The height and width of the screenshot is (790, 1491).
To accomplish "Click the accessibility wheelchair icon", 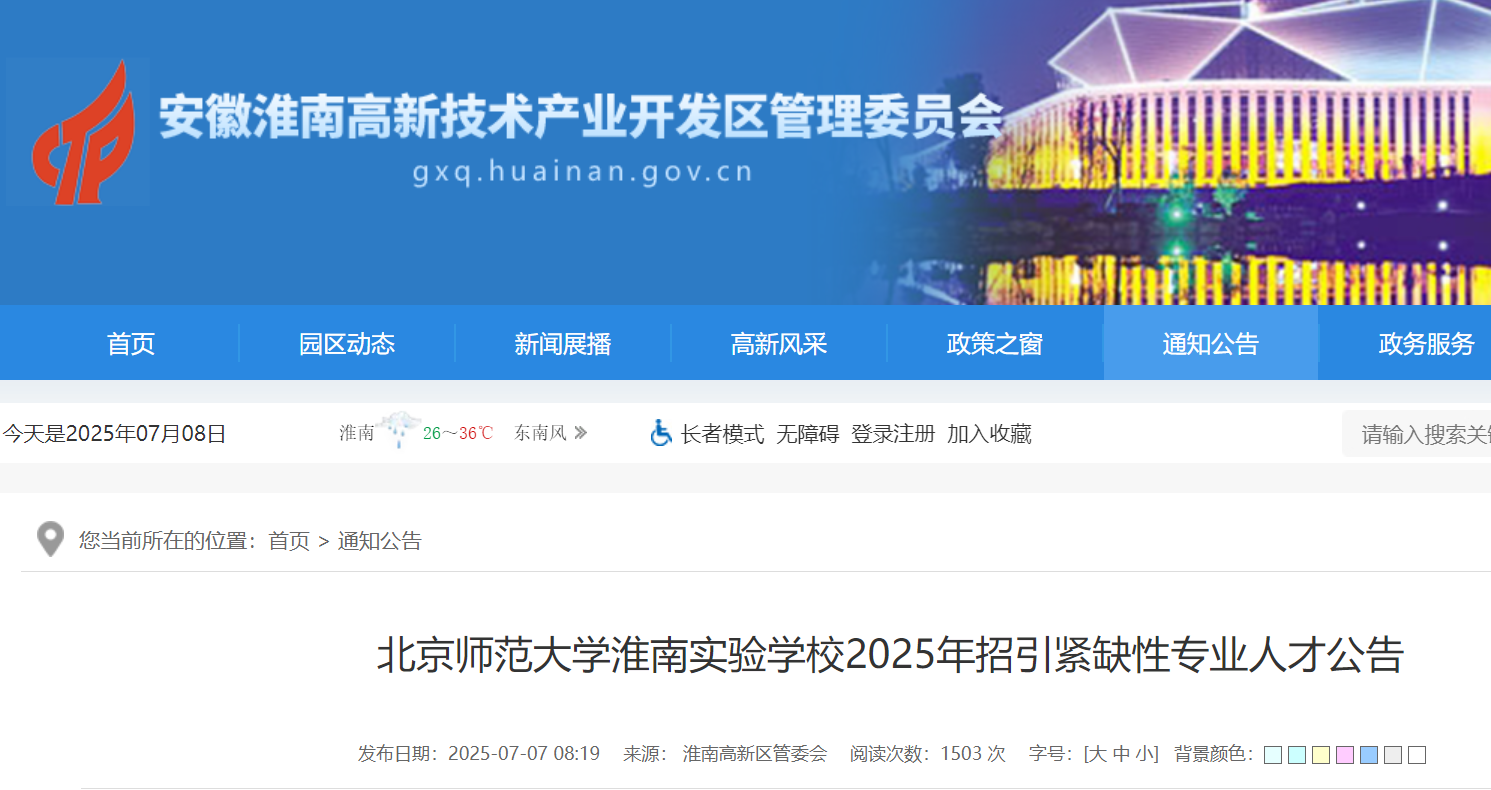I will pyautogui.click(x=661, y=433).
